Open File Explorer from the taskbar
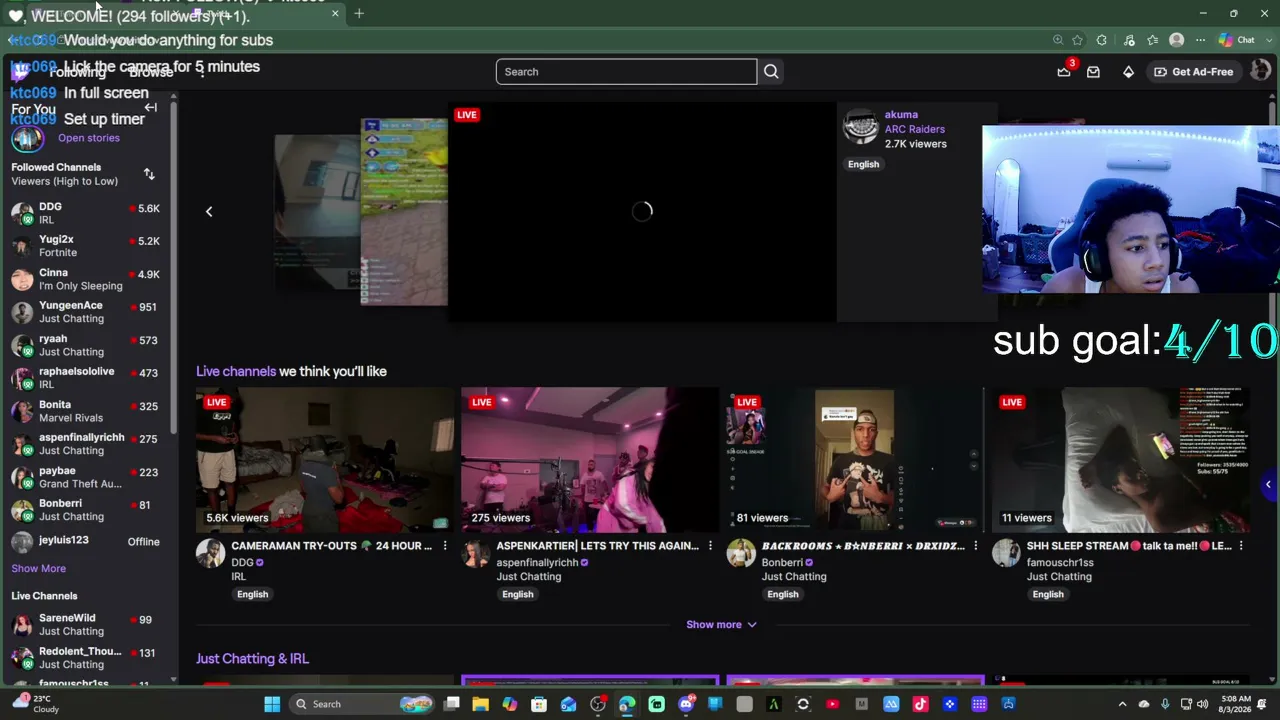 [x=481, y=704]
